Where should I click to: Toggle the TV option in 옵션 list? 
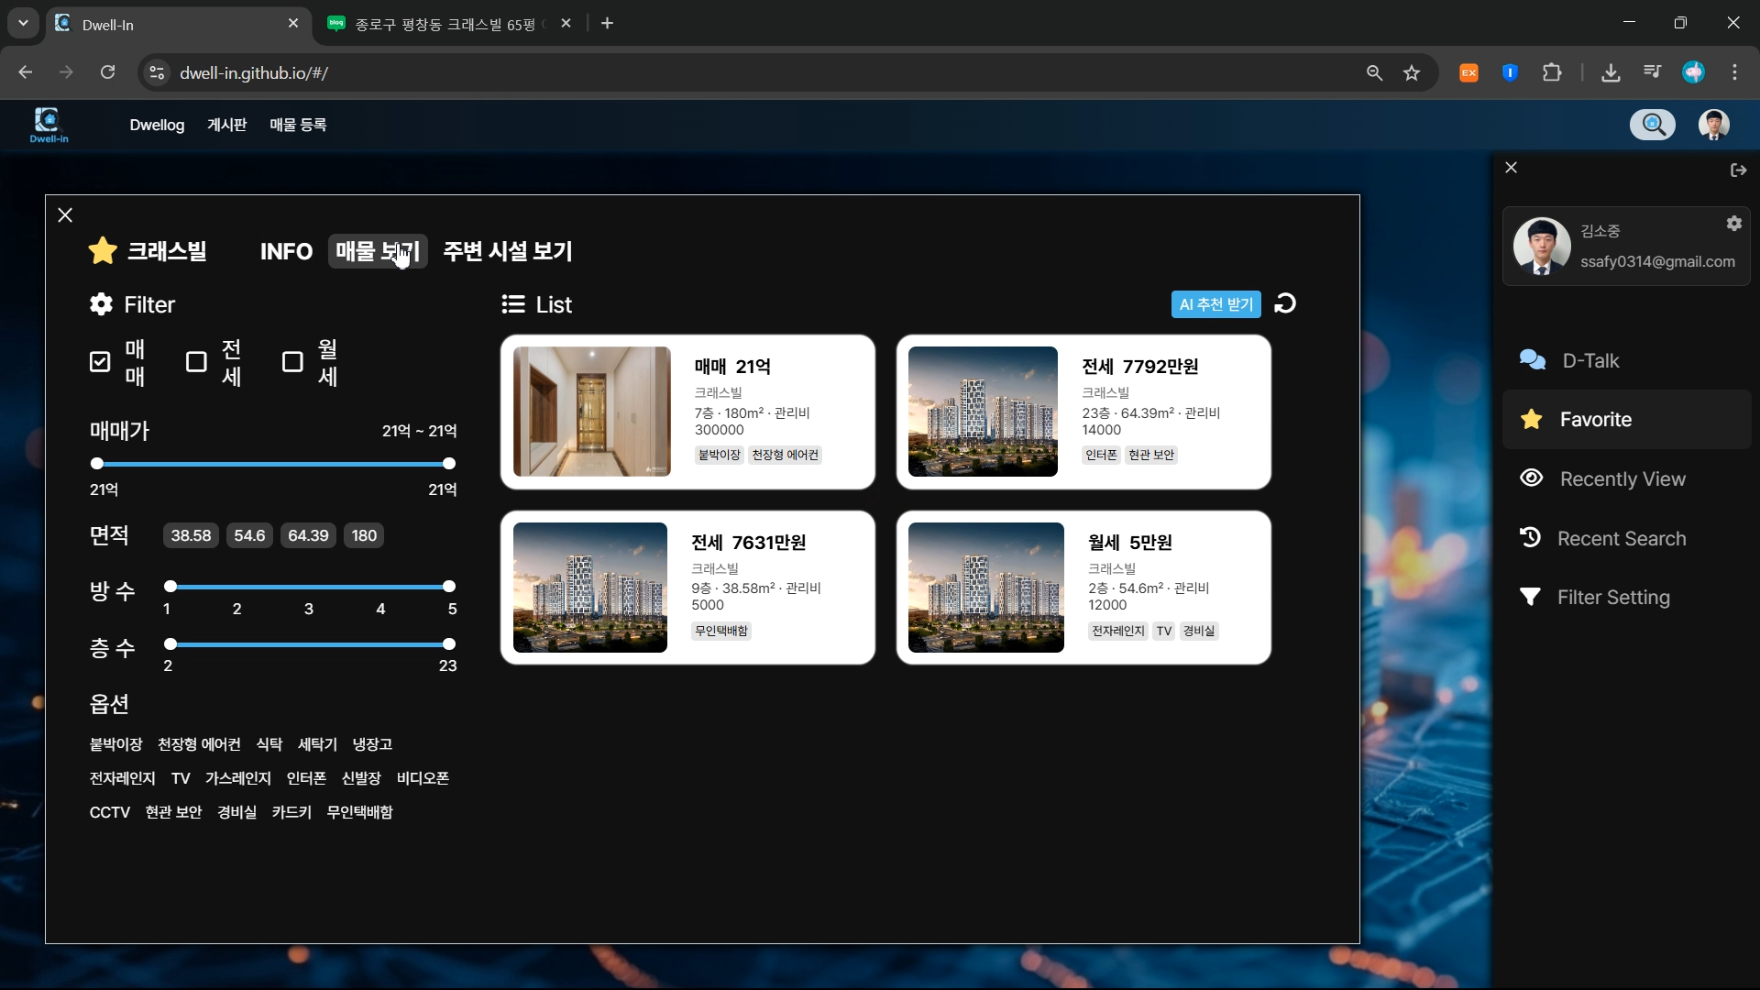[x=180, y=778]
